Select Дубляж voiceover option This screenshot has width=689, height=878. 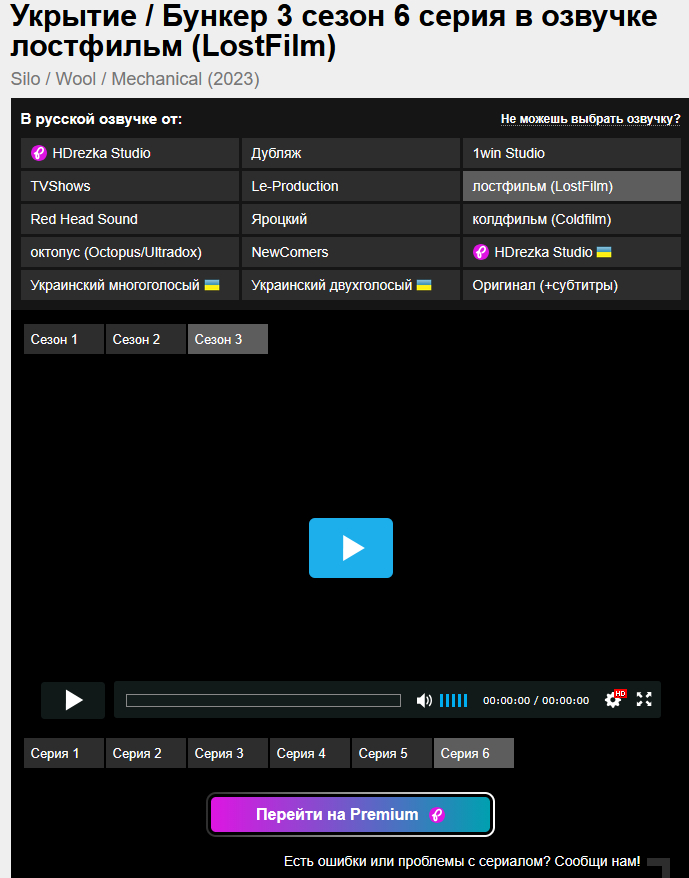351,153
